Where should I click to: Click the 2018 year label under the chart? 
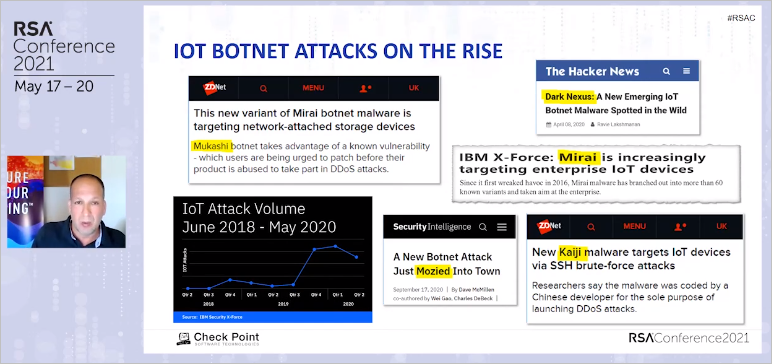click(209, 305)
